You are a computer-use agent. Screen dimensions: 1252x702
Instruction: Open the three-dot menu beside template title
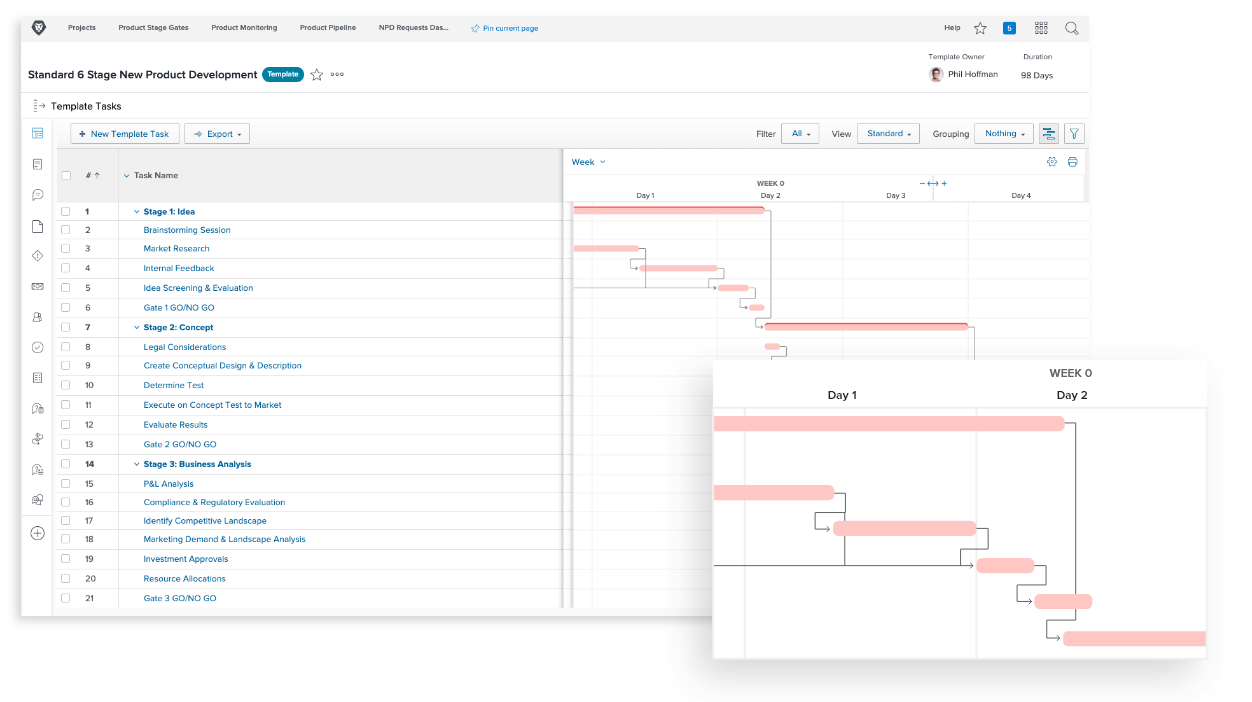pyautogui.click(x=337, y=75)
